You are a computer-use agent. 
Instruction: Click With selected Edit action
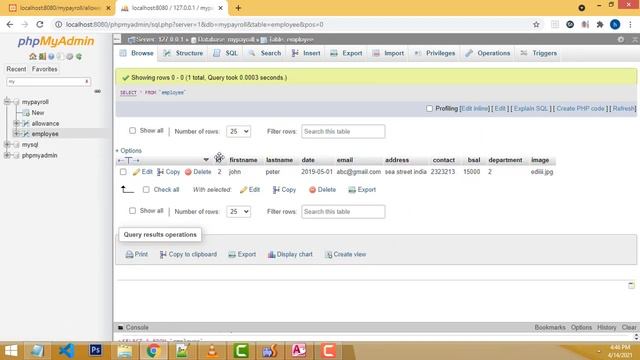pos(250,190)
